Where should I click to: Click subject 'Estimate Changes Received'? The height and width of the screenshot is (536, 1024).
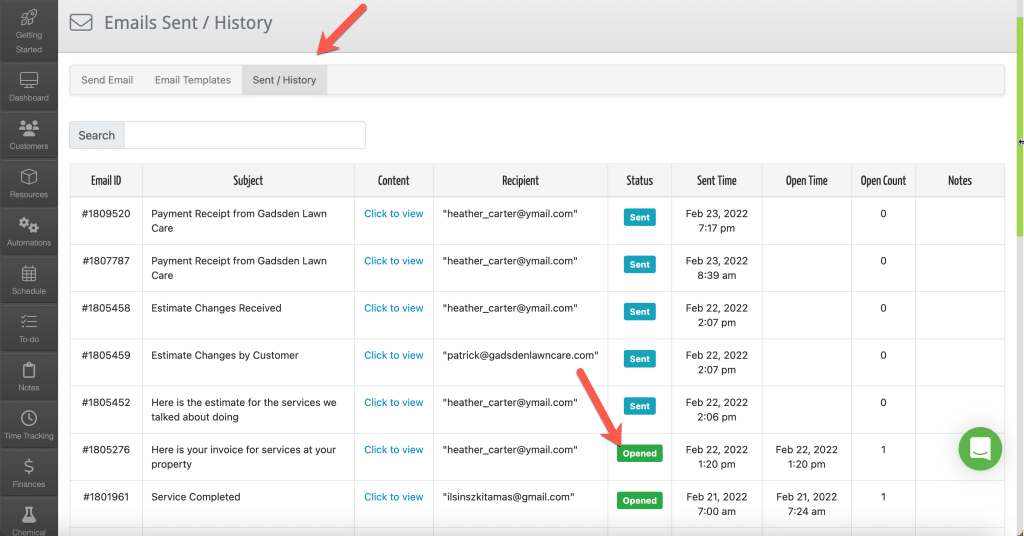pyautogui.click(x=216, y=307)
